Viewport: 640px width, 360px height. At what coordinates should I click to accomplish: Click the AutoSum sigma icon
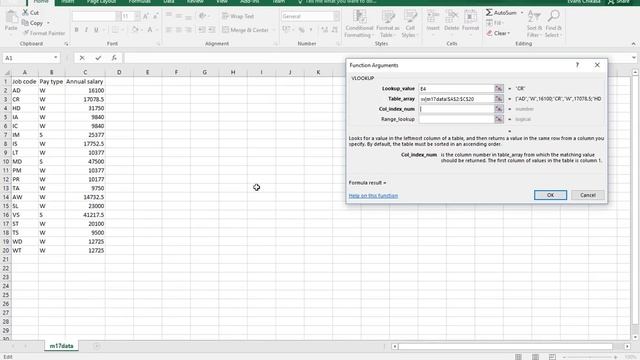pos(489,13)
